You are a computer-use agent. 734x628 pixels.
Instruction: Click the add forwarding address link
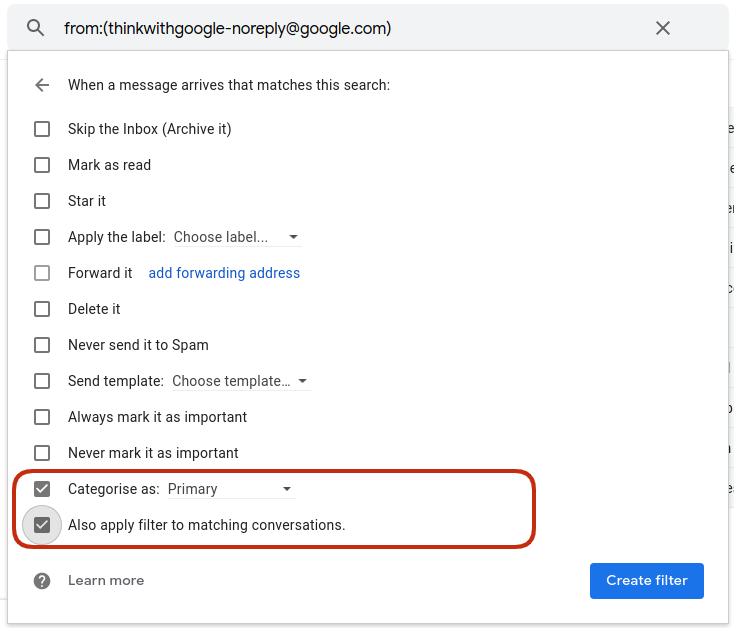click(224, 273)
